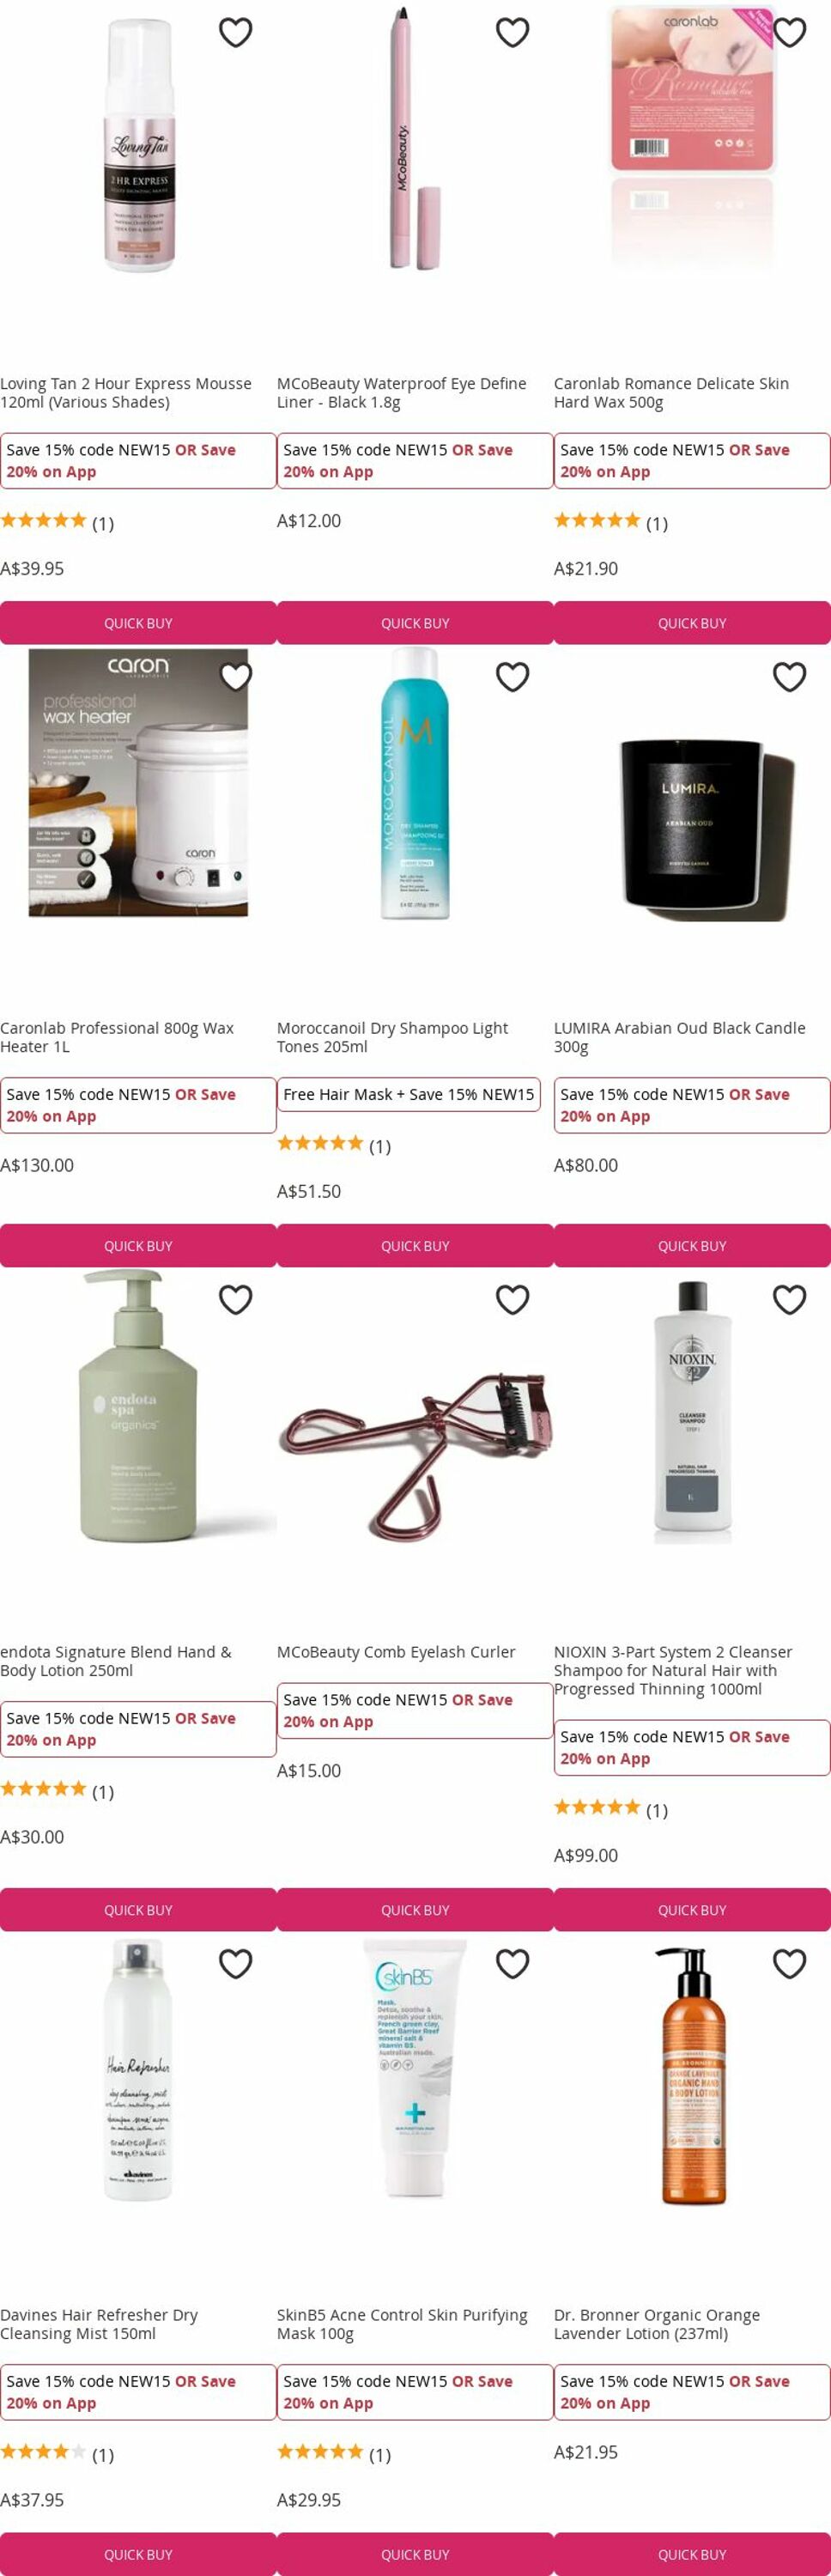
Task: Open SkinB5 Acne Control Purifying Mask page
Action: [402, 2324]
